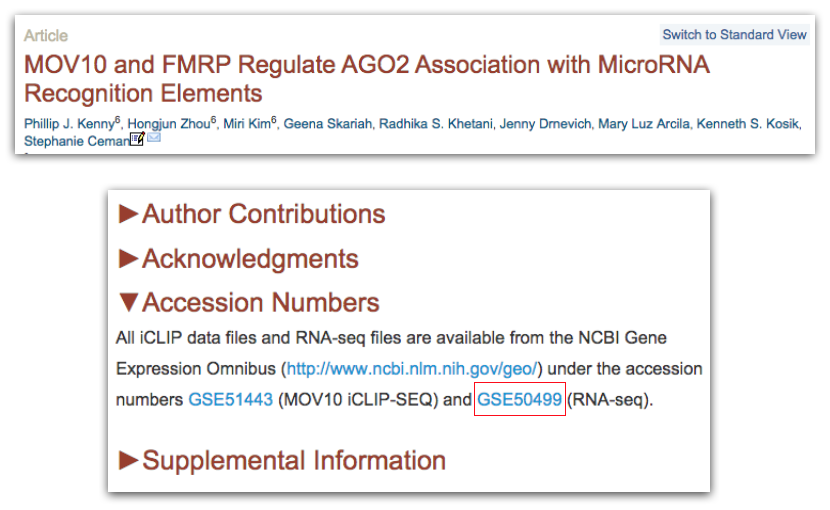Screen dimensions: 830x510
Task: Click the envelope email icon after Stephanie Ceman
Action: pyautogui.click(x=154, y=139)
